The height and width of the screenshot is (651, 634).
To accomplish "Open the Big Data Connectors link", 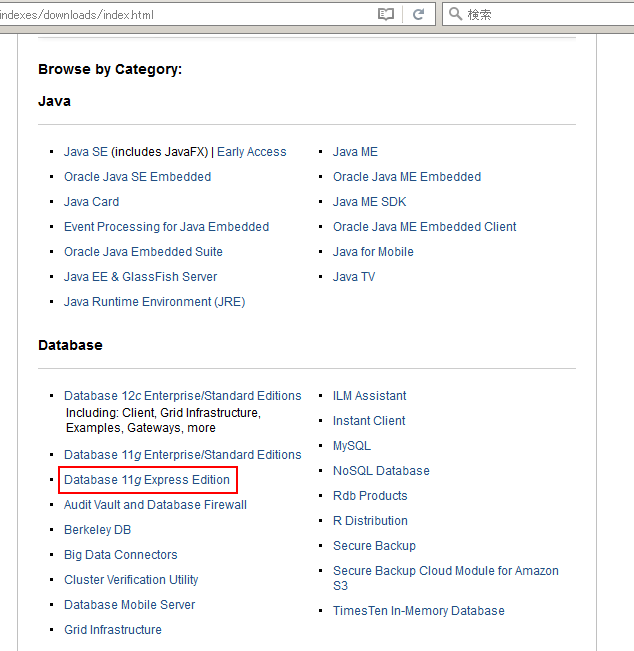I will [x=121, y=555].
